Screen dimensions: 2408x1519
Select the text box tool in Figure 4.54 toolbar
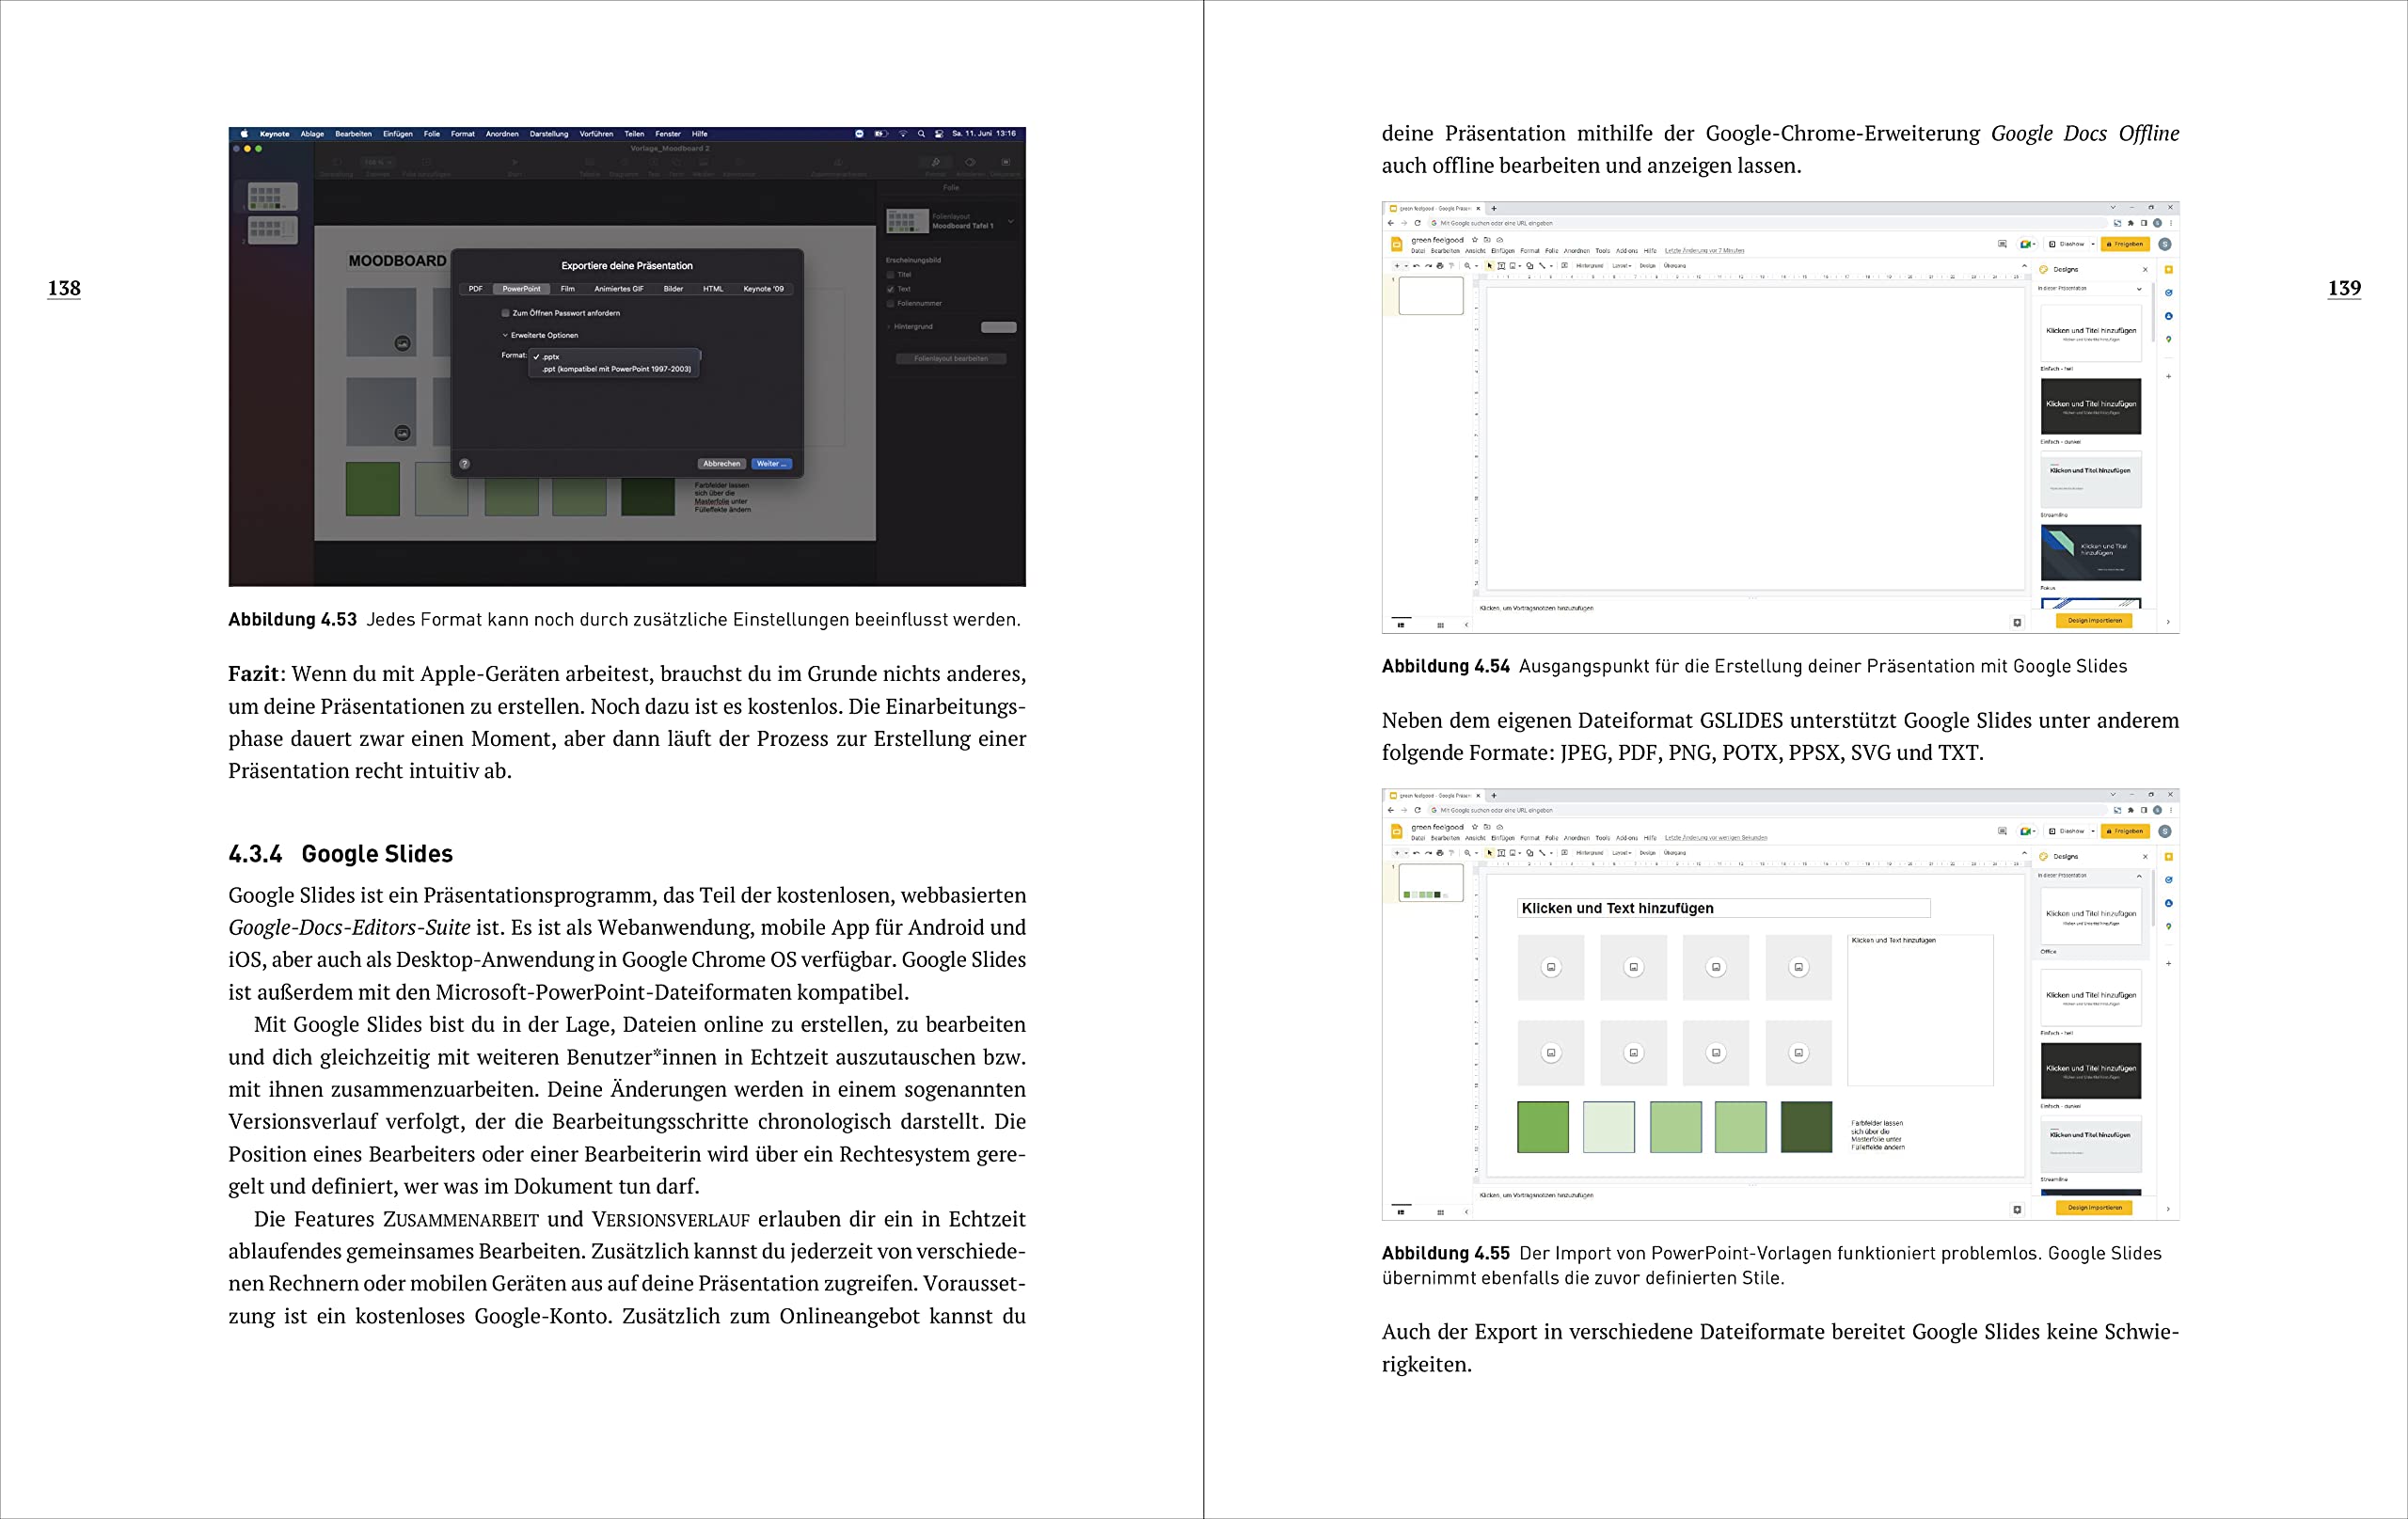pyautogui.click(x=1501, y=266)
